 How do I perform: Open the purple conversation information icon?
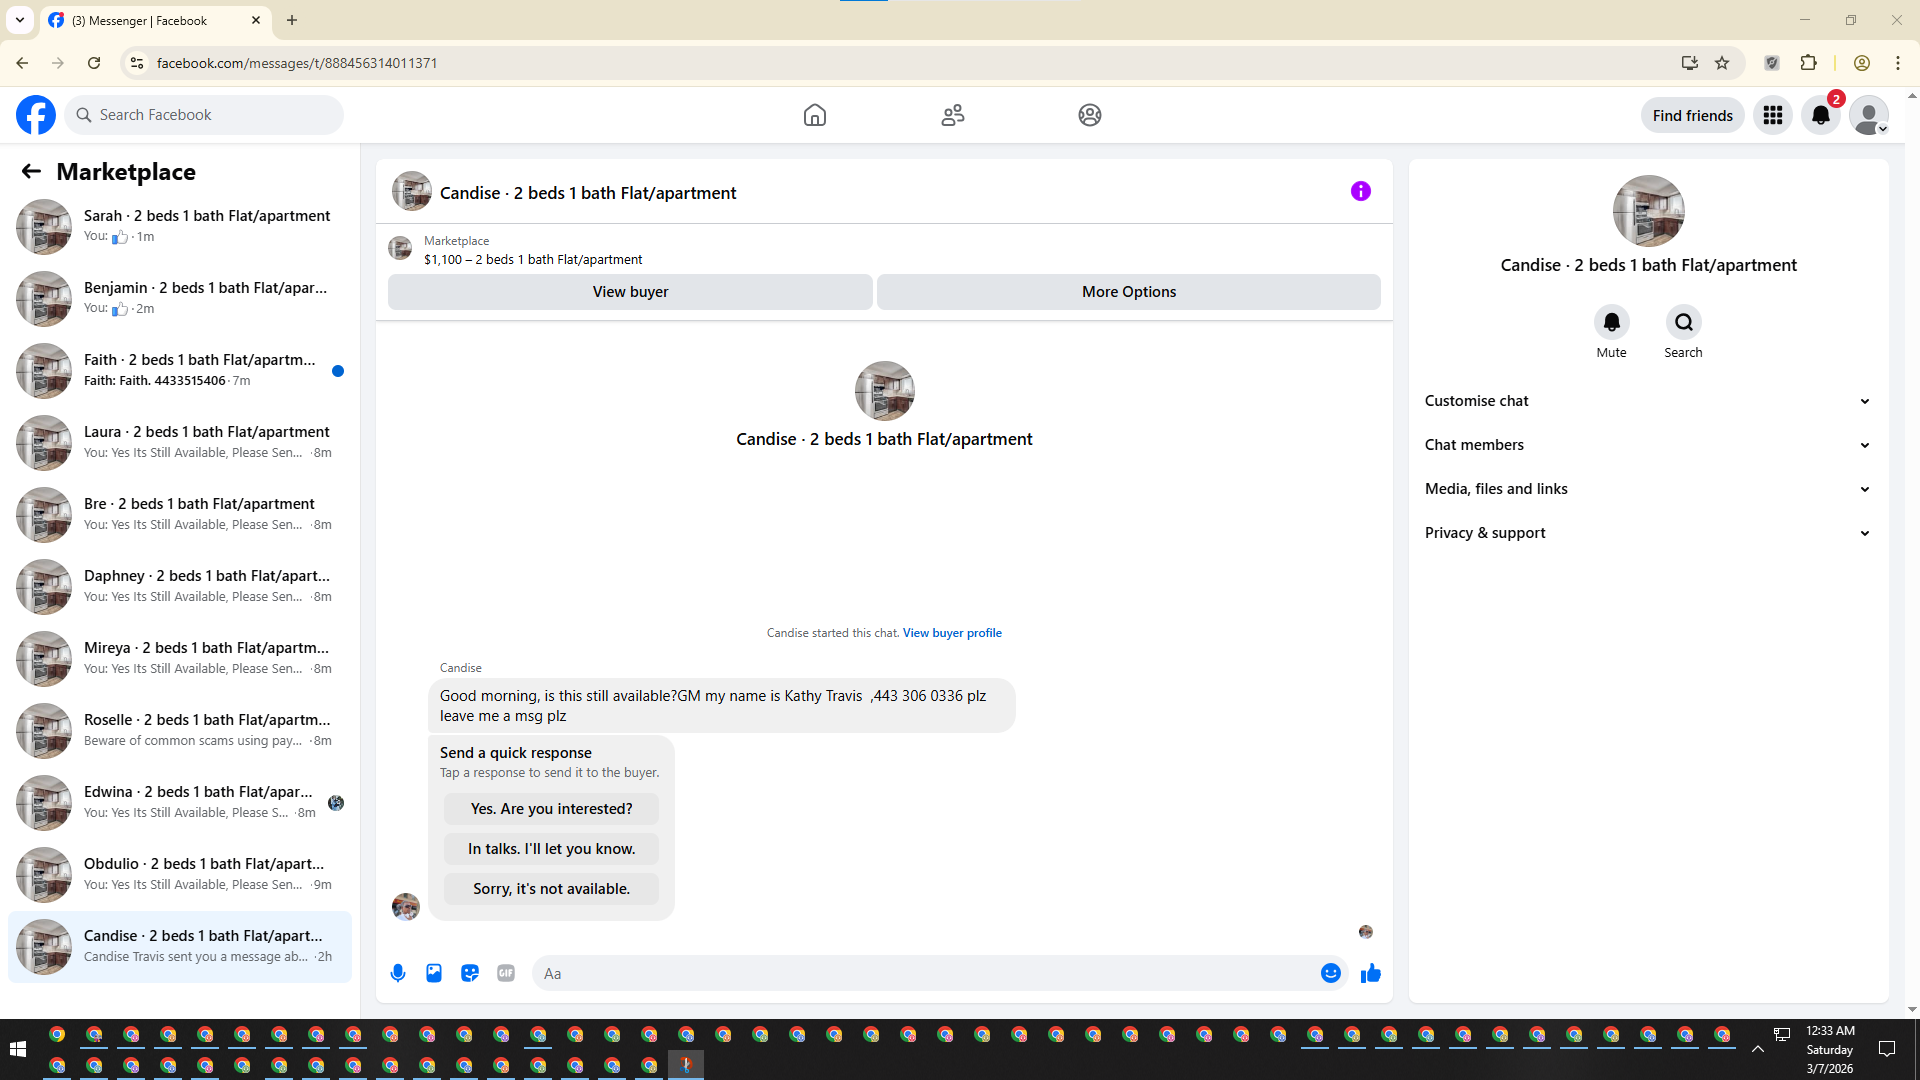[x=1360, y=191]
